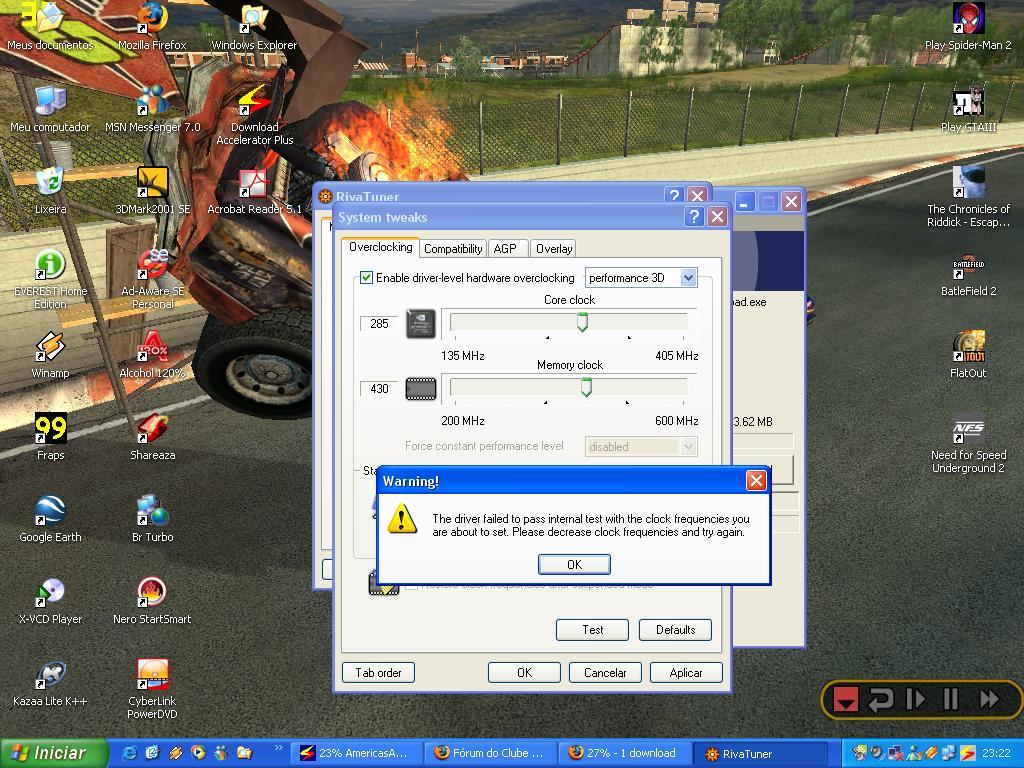Screen dimensions: 1024x768
Task: Click the GPU chip icon beside Core clock
Action: coord(421,323)
